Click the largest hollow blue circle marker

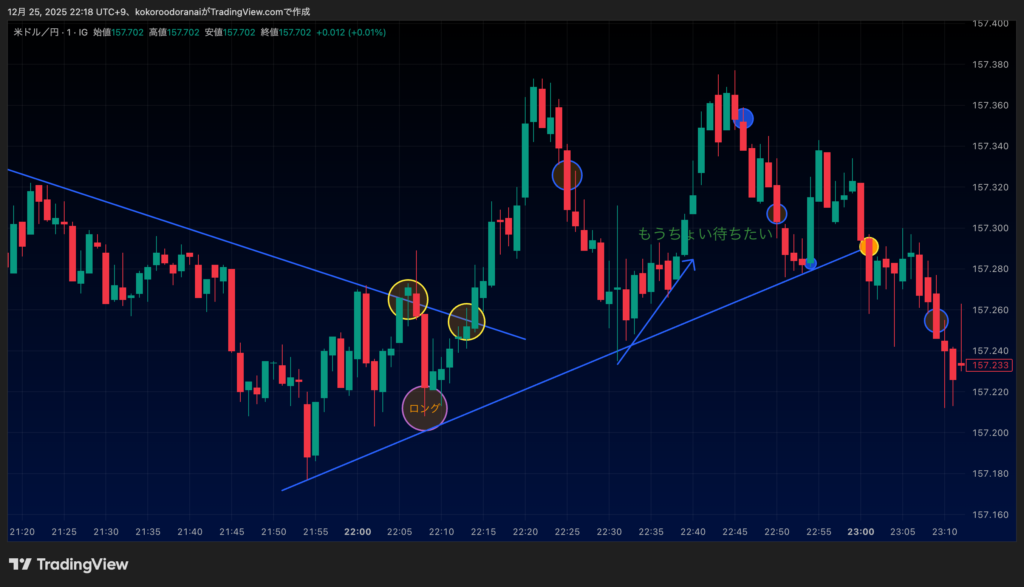point(566,176)
